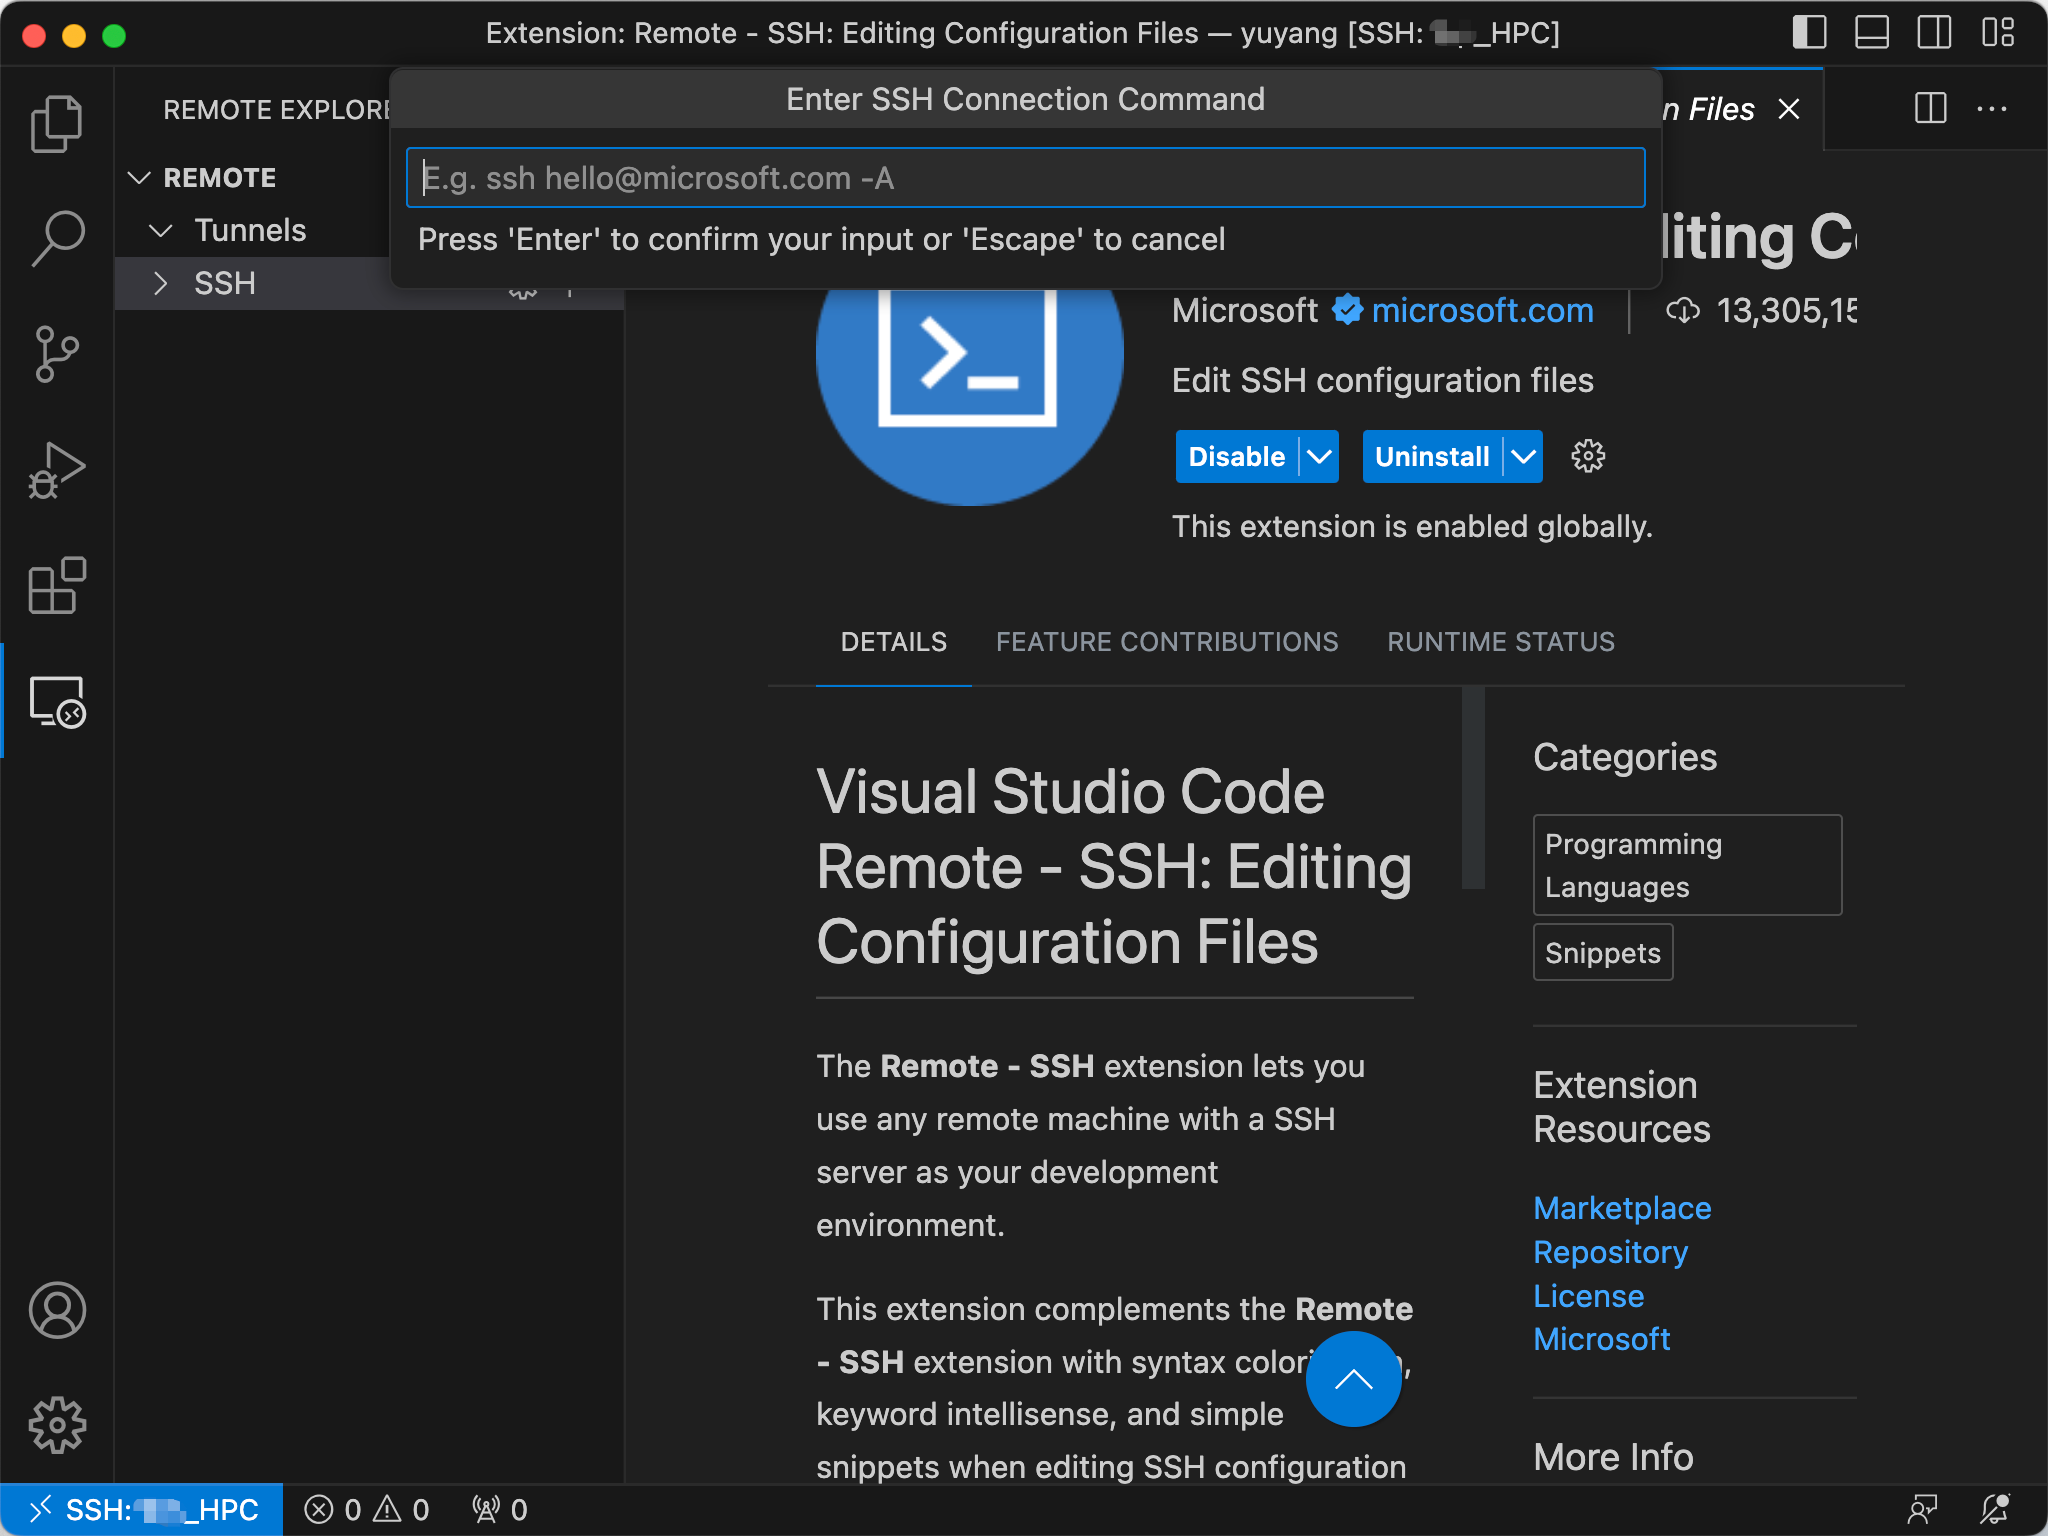Click forwarded ports indicator in status bar
The image size is (2048, 1536).
[499, 1510]
